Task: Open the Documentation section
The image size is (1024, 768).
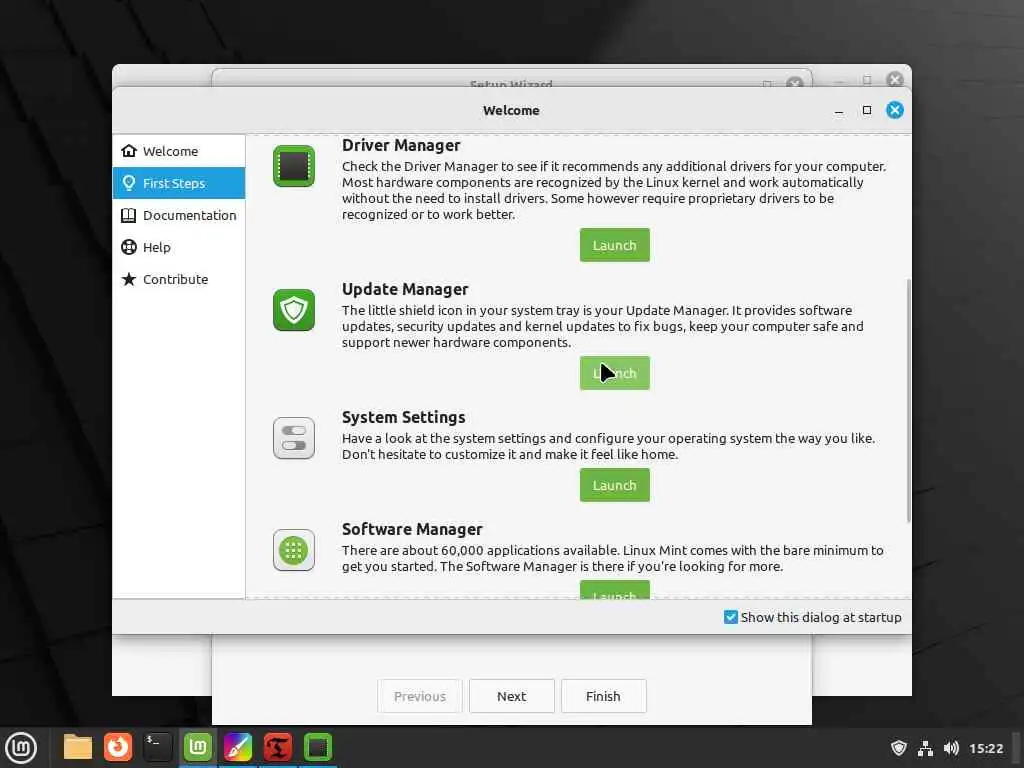Action: [x=178, y=215]
